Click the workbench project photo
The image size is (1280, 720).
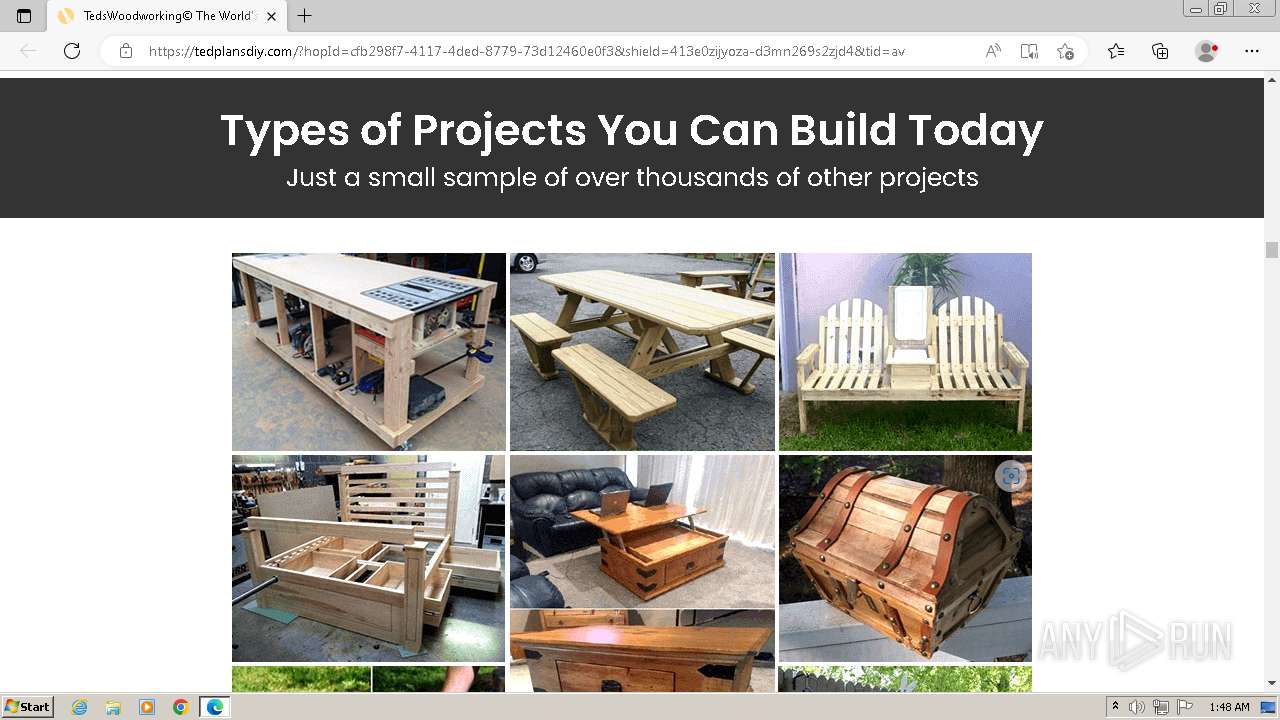(x=369, y=352)
